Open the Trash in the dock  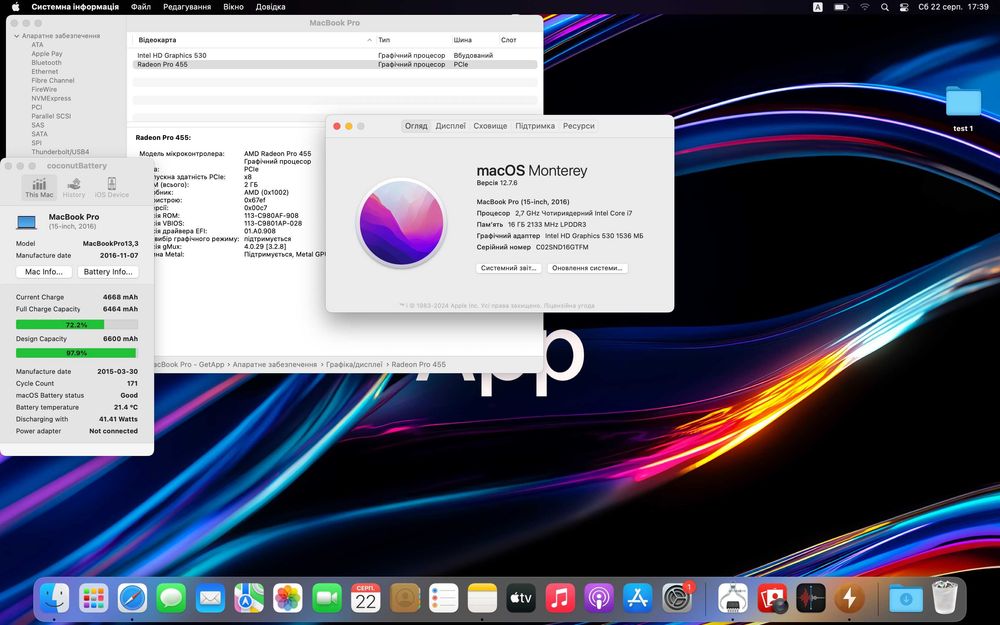point(944,597)
